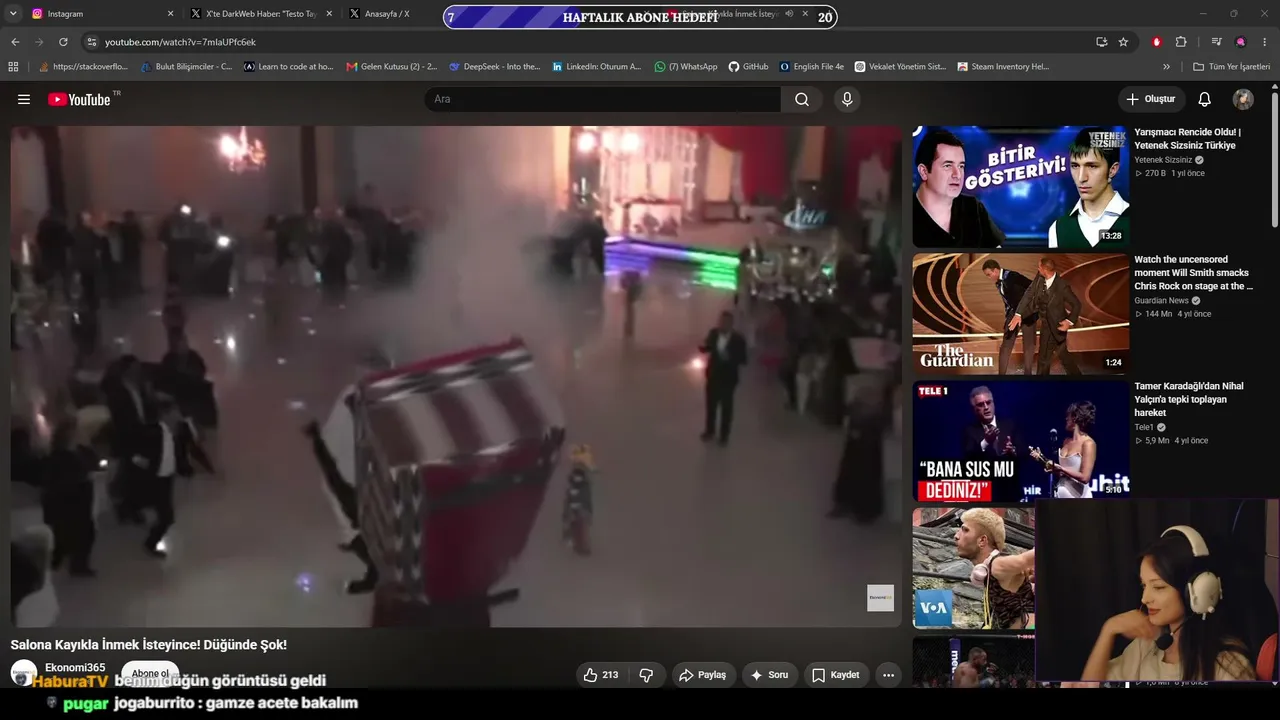Start voice search with the microphone
The width and height of the screenshot is (1280, 720).
click(847, 99)
